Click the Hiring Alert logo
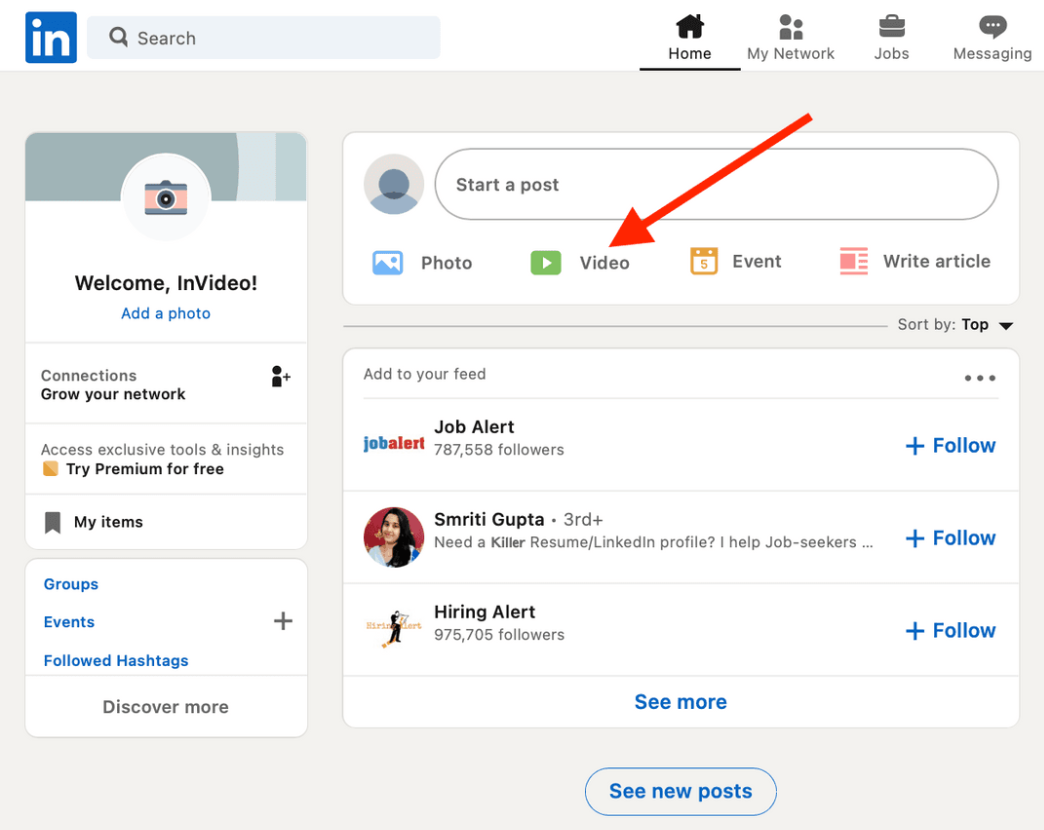Image resolution: width=1044 pixels, height=830 pixels. (393, 628)
